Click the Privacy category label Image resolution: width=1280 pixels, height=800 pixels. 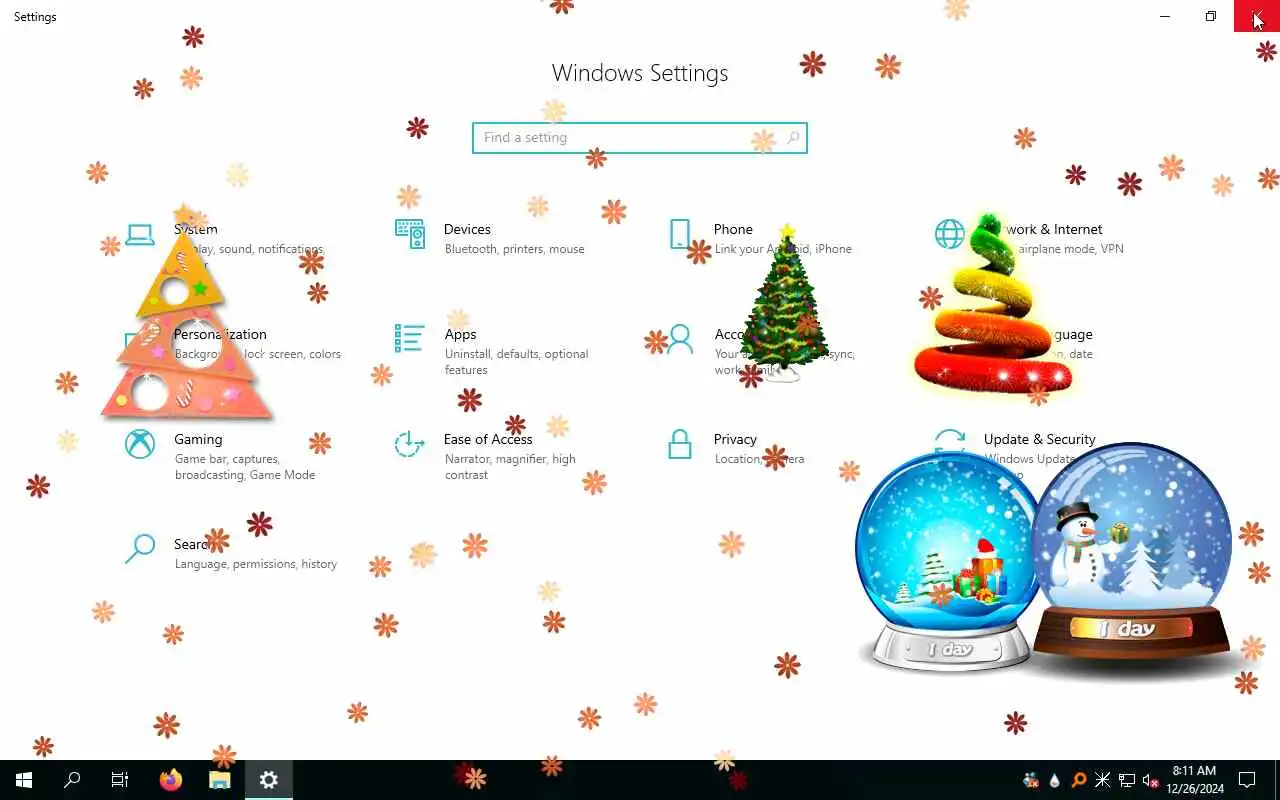[x=735, y=439]
